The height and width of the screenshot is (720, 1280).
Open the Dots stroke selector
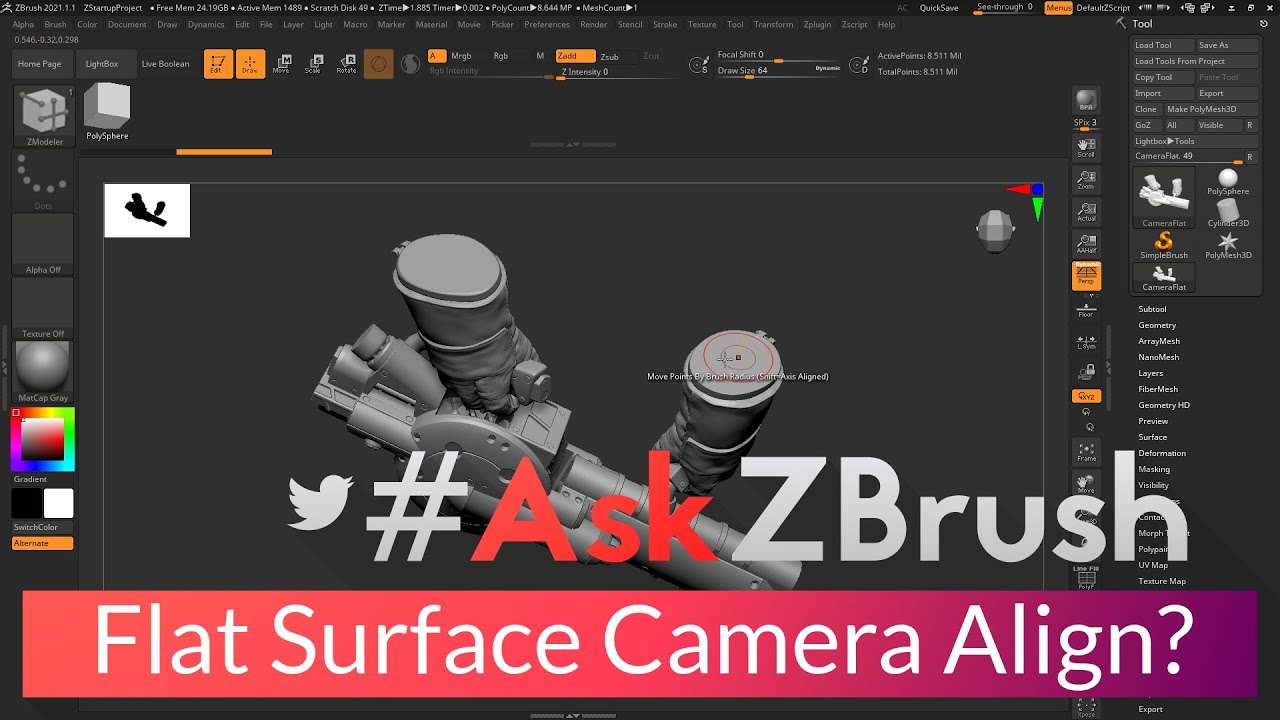(43, 181)
